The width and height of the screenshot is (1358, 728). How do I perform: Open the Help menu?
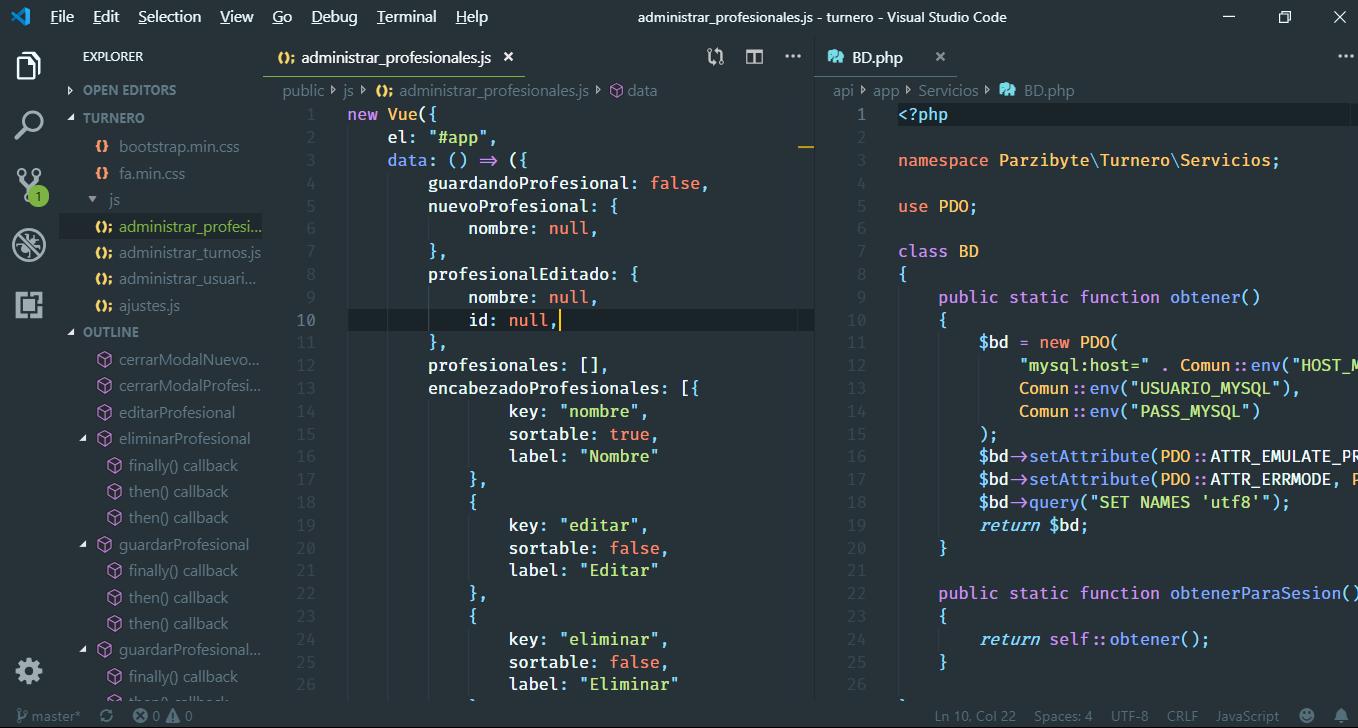[472, 16]
